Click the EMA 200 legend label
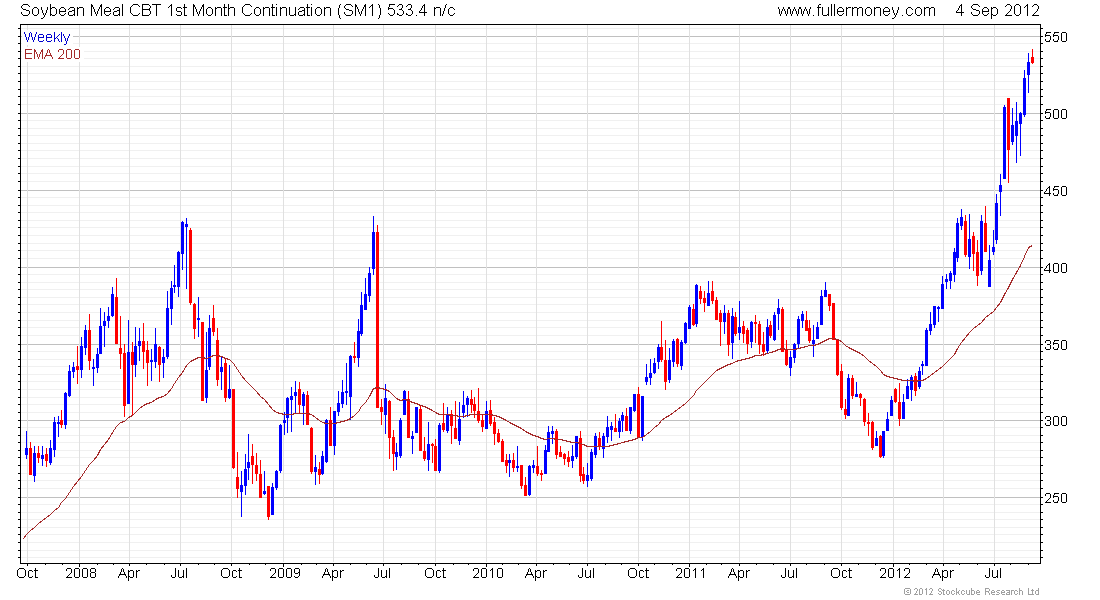The width and height of the screenshot is (1100, 600). click(52, 55)
